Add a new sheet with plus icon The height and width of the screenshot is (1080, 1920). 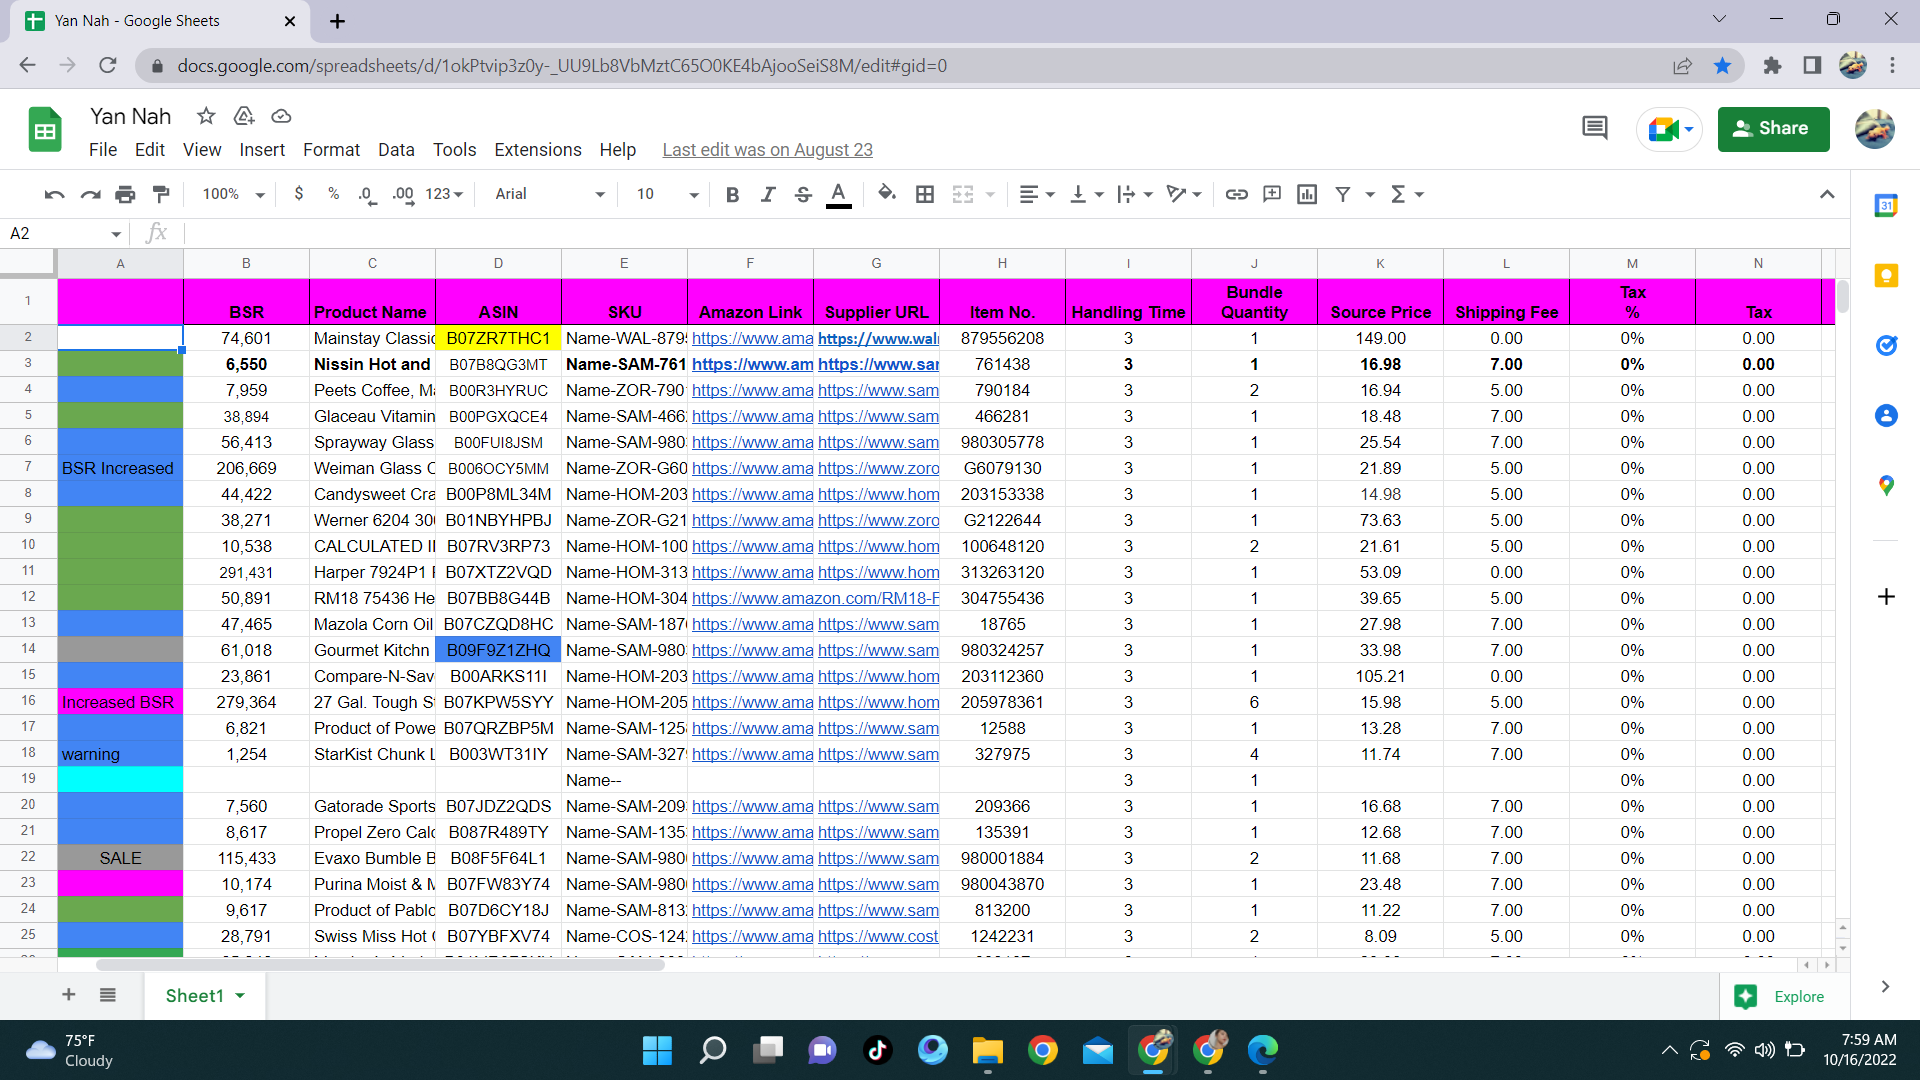pos(68,995)
